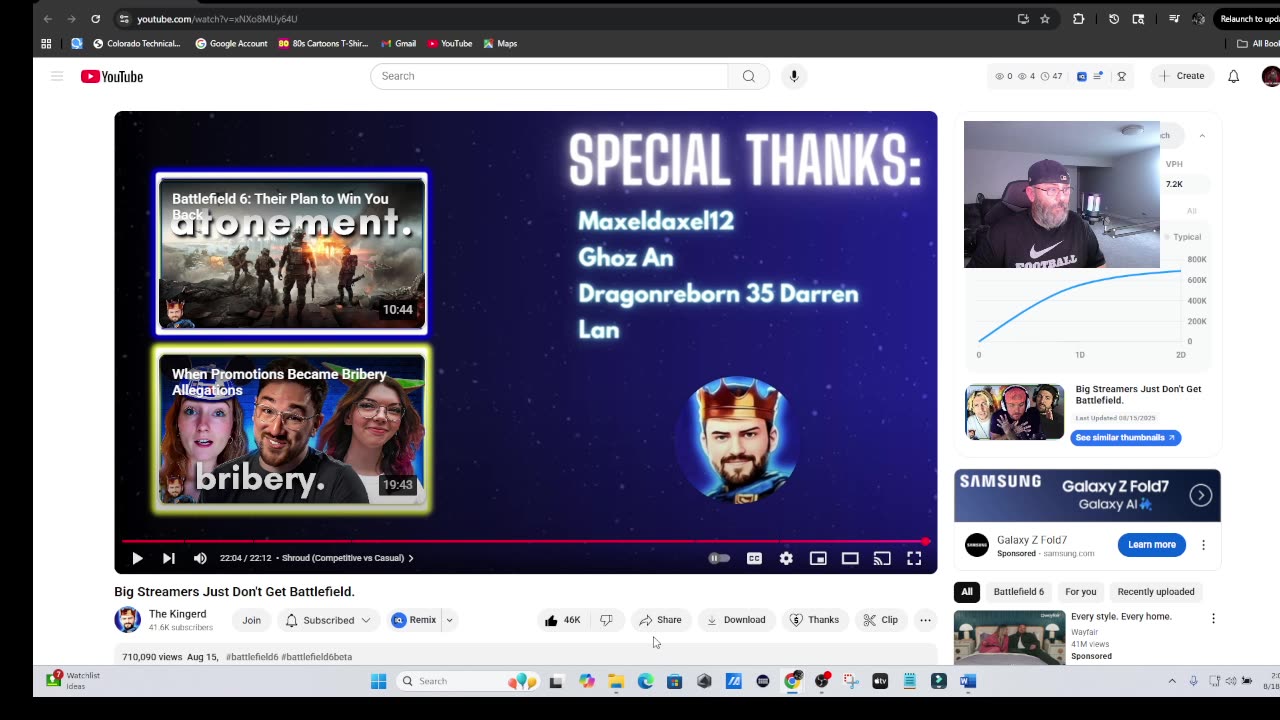
Task: Open more actions ellipsis under video
Action: [925, 620]
